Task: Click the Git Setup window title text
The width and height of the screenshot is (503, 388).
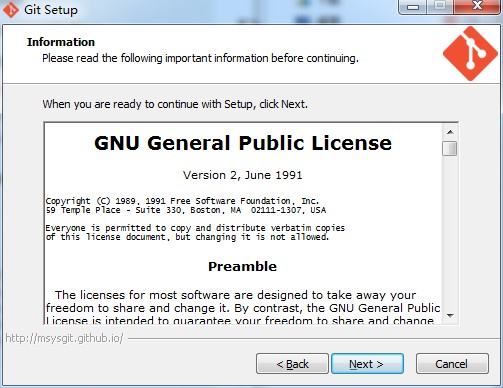Action: pos(51,10)
